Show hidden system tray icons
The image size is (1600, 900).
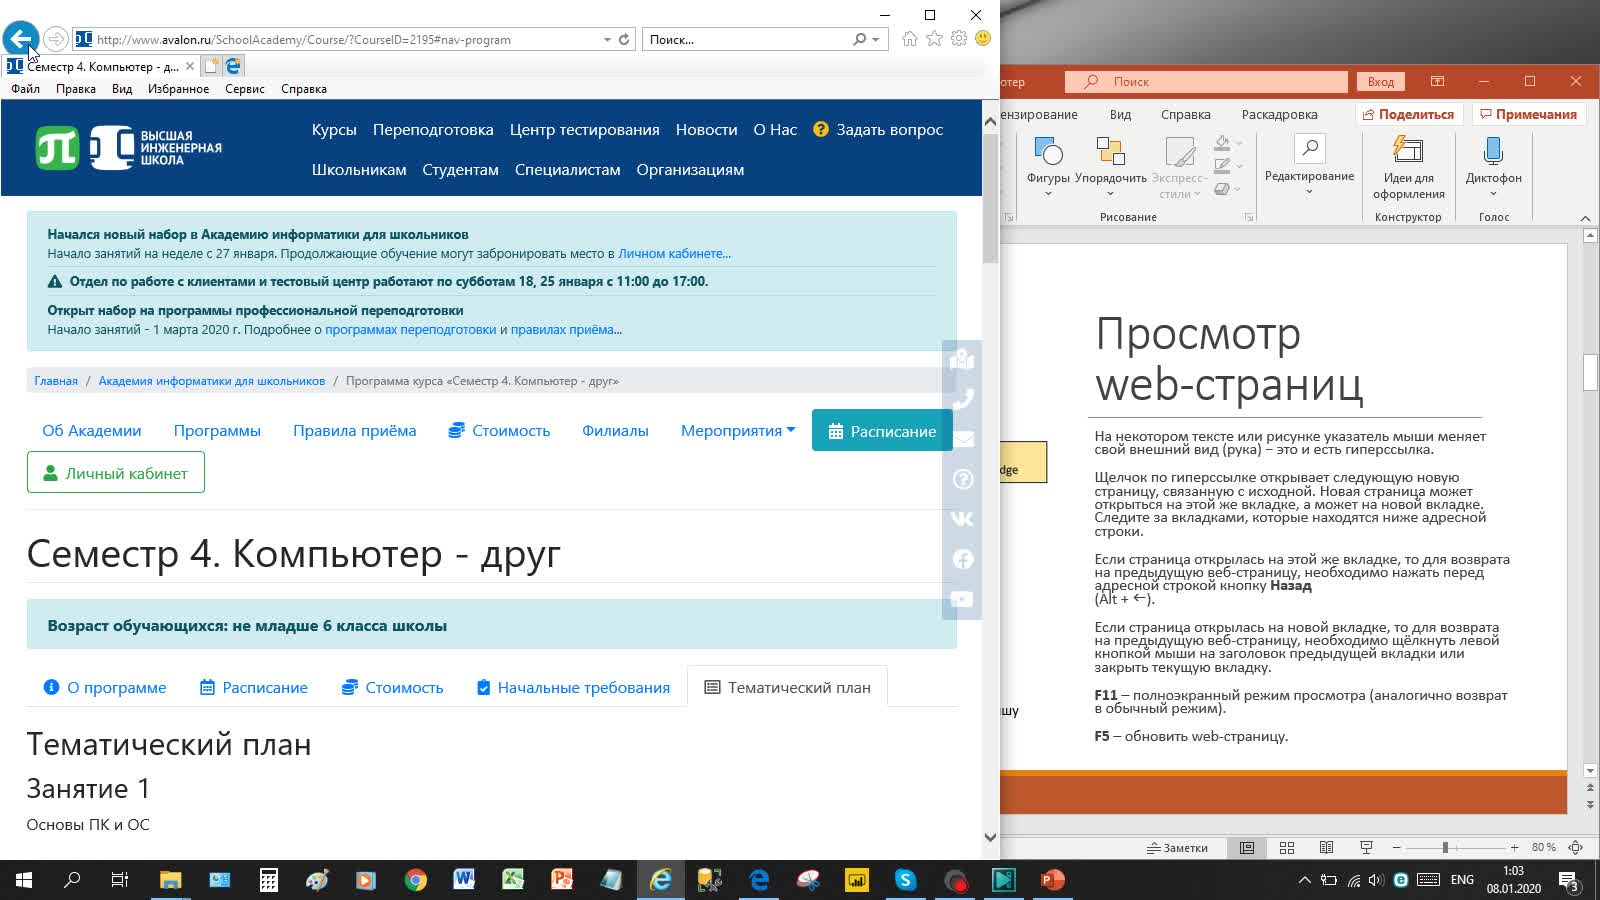[1304, 880]
